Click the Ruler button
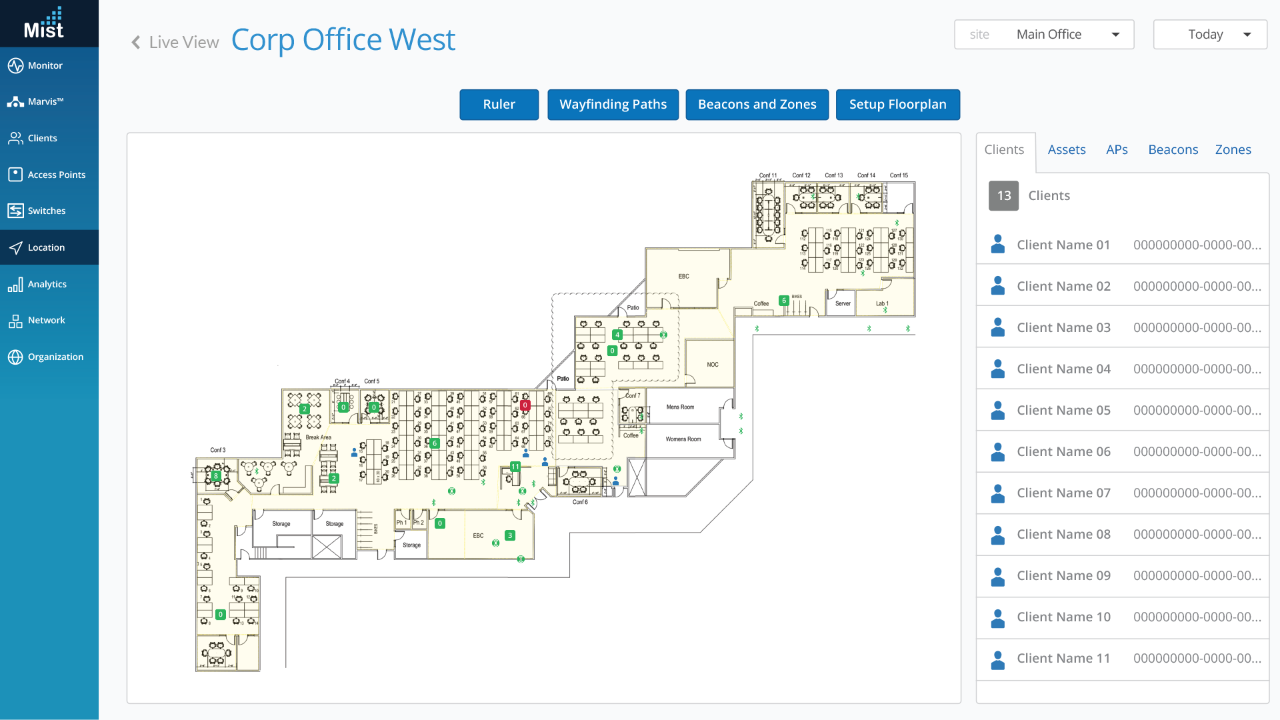The width and height of the screenshot is (1280, 720). tap(499, 105)
